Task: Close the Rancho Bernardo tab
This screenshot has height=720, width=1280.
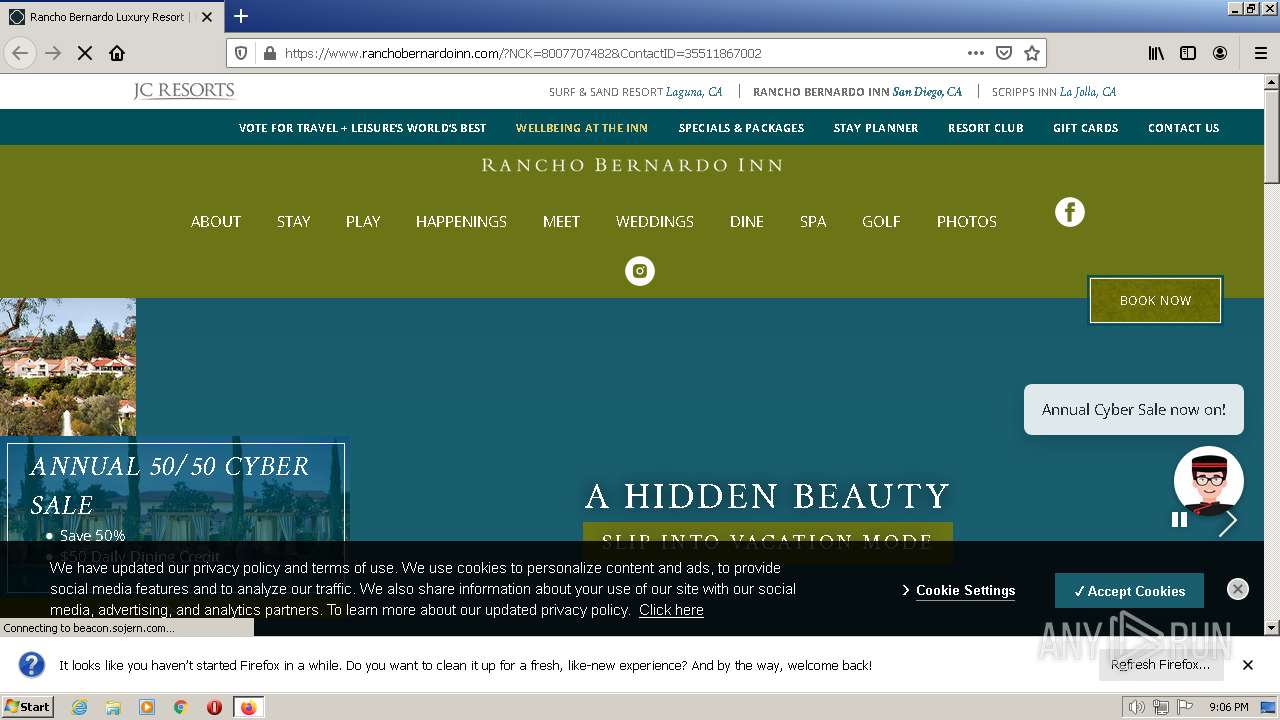Action: point(207,17)
